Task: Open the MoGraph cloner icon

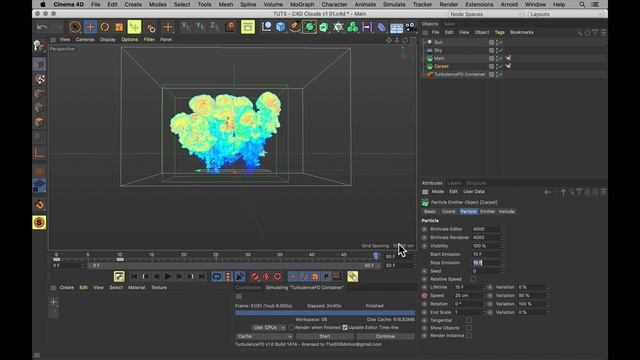Action: click(353, 27)
